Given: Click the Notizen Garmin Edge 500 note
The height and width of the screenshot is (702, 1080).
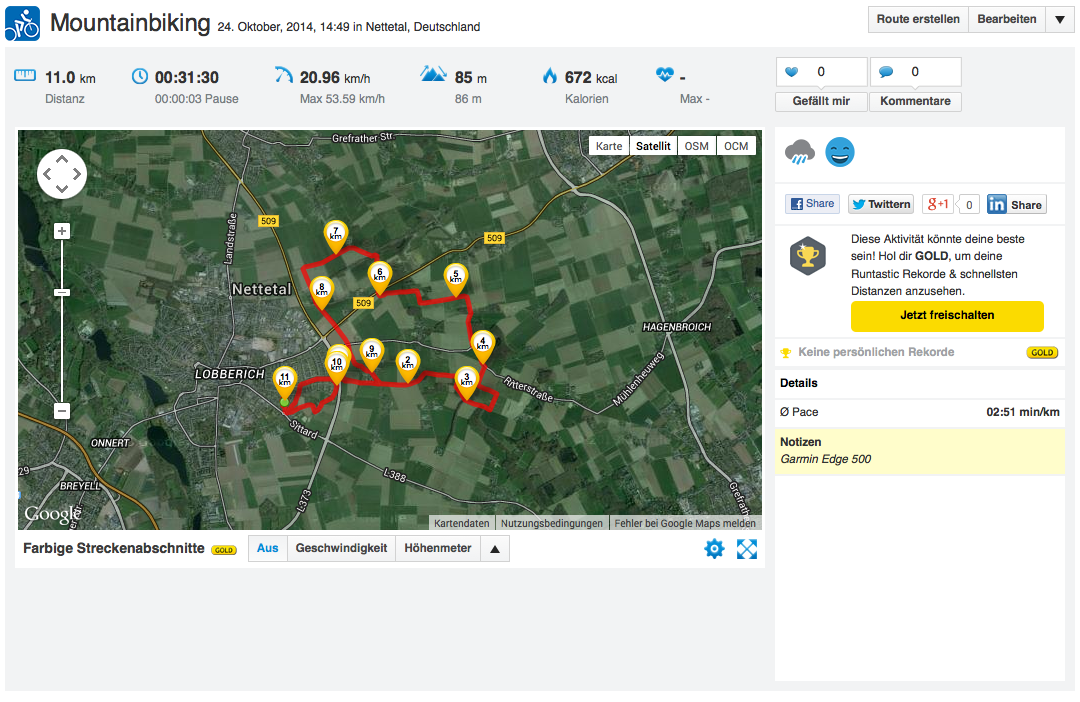Looking at the screenshot, I should [x=920, y=451].
